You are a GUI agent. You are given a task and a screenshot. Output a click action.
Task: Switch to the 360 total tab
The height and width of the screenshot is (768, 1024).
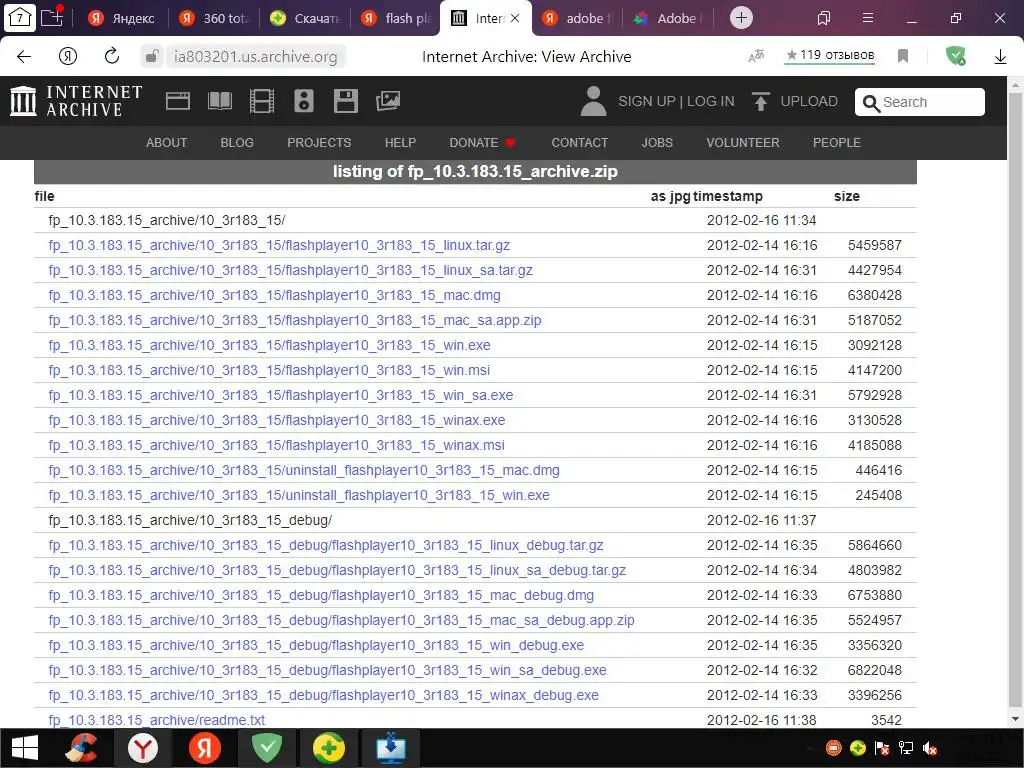(214, 18)
